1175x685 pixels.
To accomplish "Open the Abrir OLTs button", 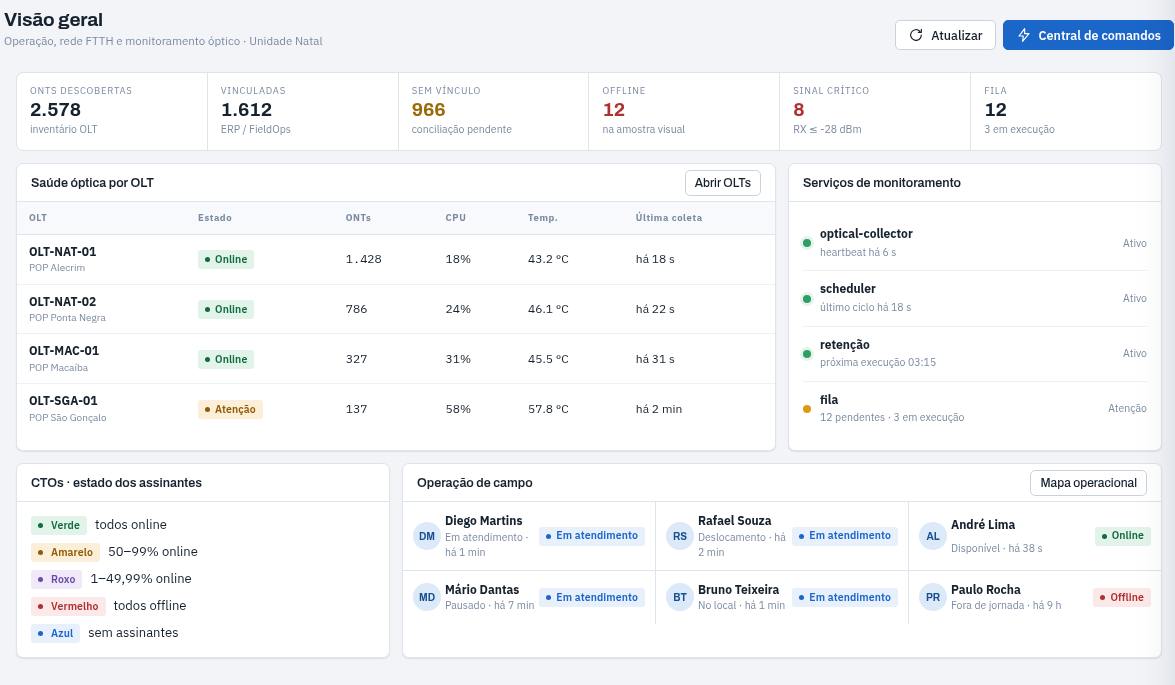I will coord(722,183).
